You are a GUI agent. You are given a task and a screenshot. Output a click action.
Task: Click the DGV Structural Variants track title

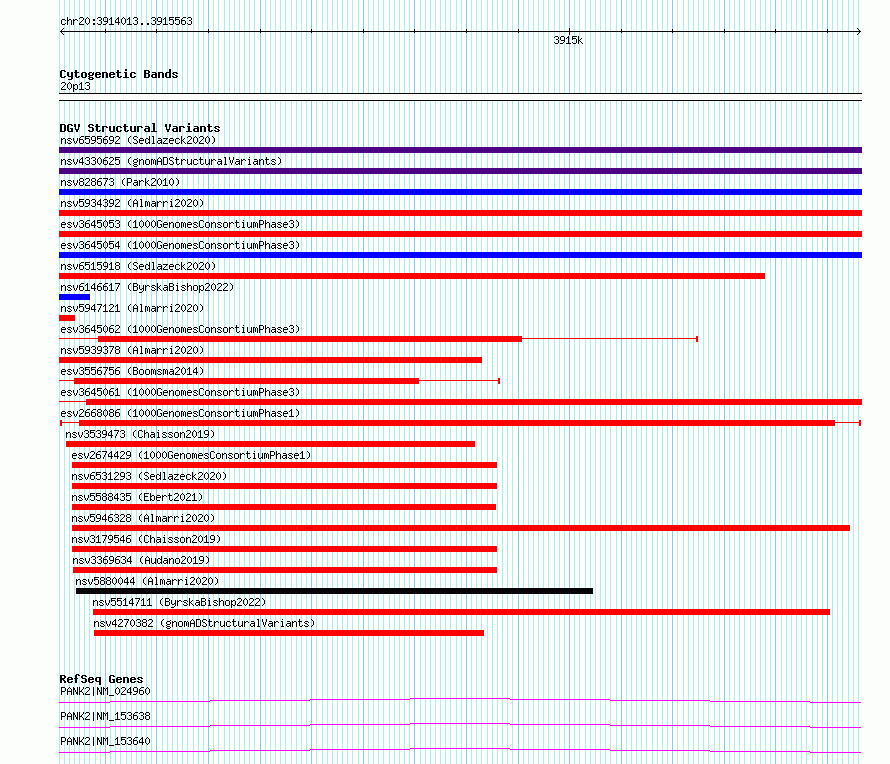coord(140,128)
